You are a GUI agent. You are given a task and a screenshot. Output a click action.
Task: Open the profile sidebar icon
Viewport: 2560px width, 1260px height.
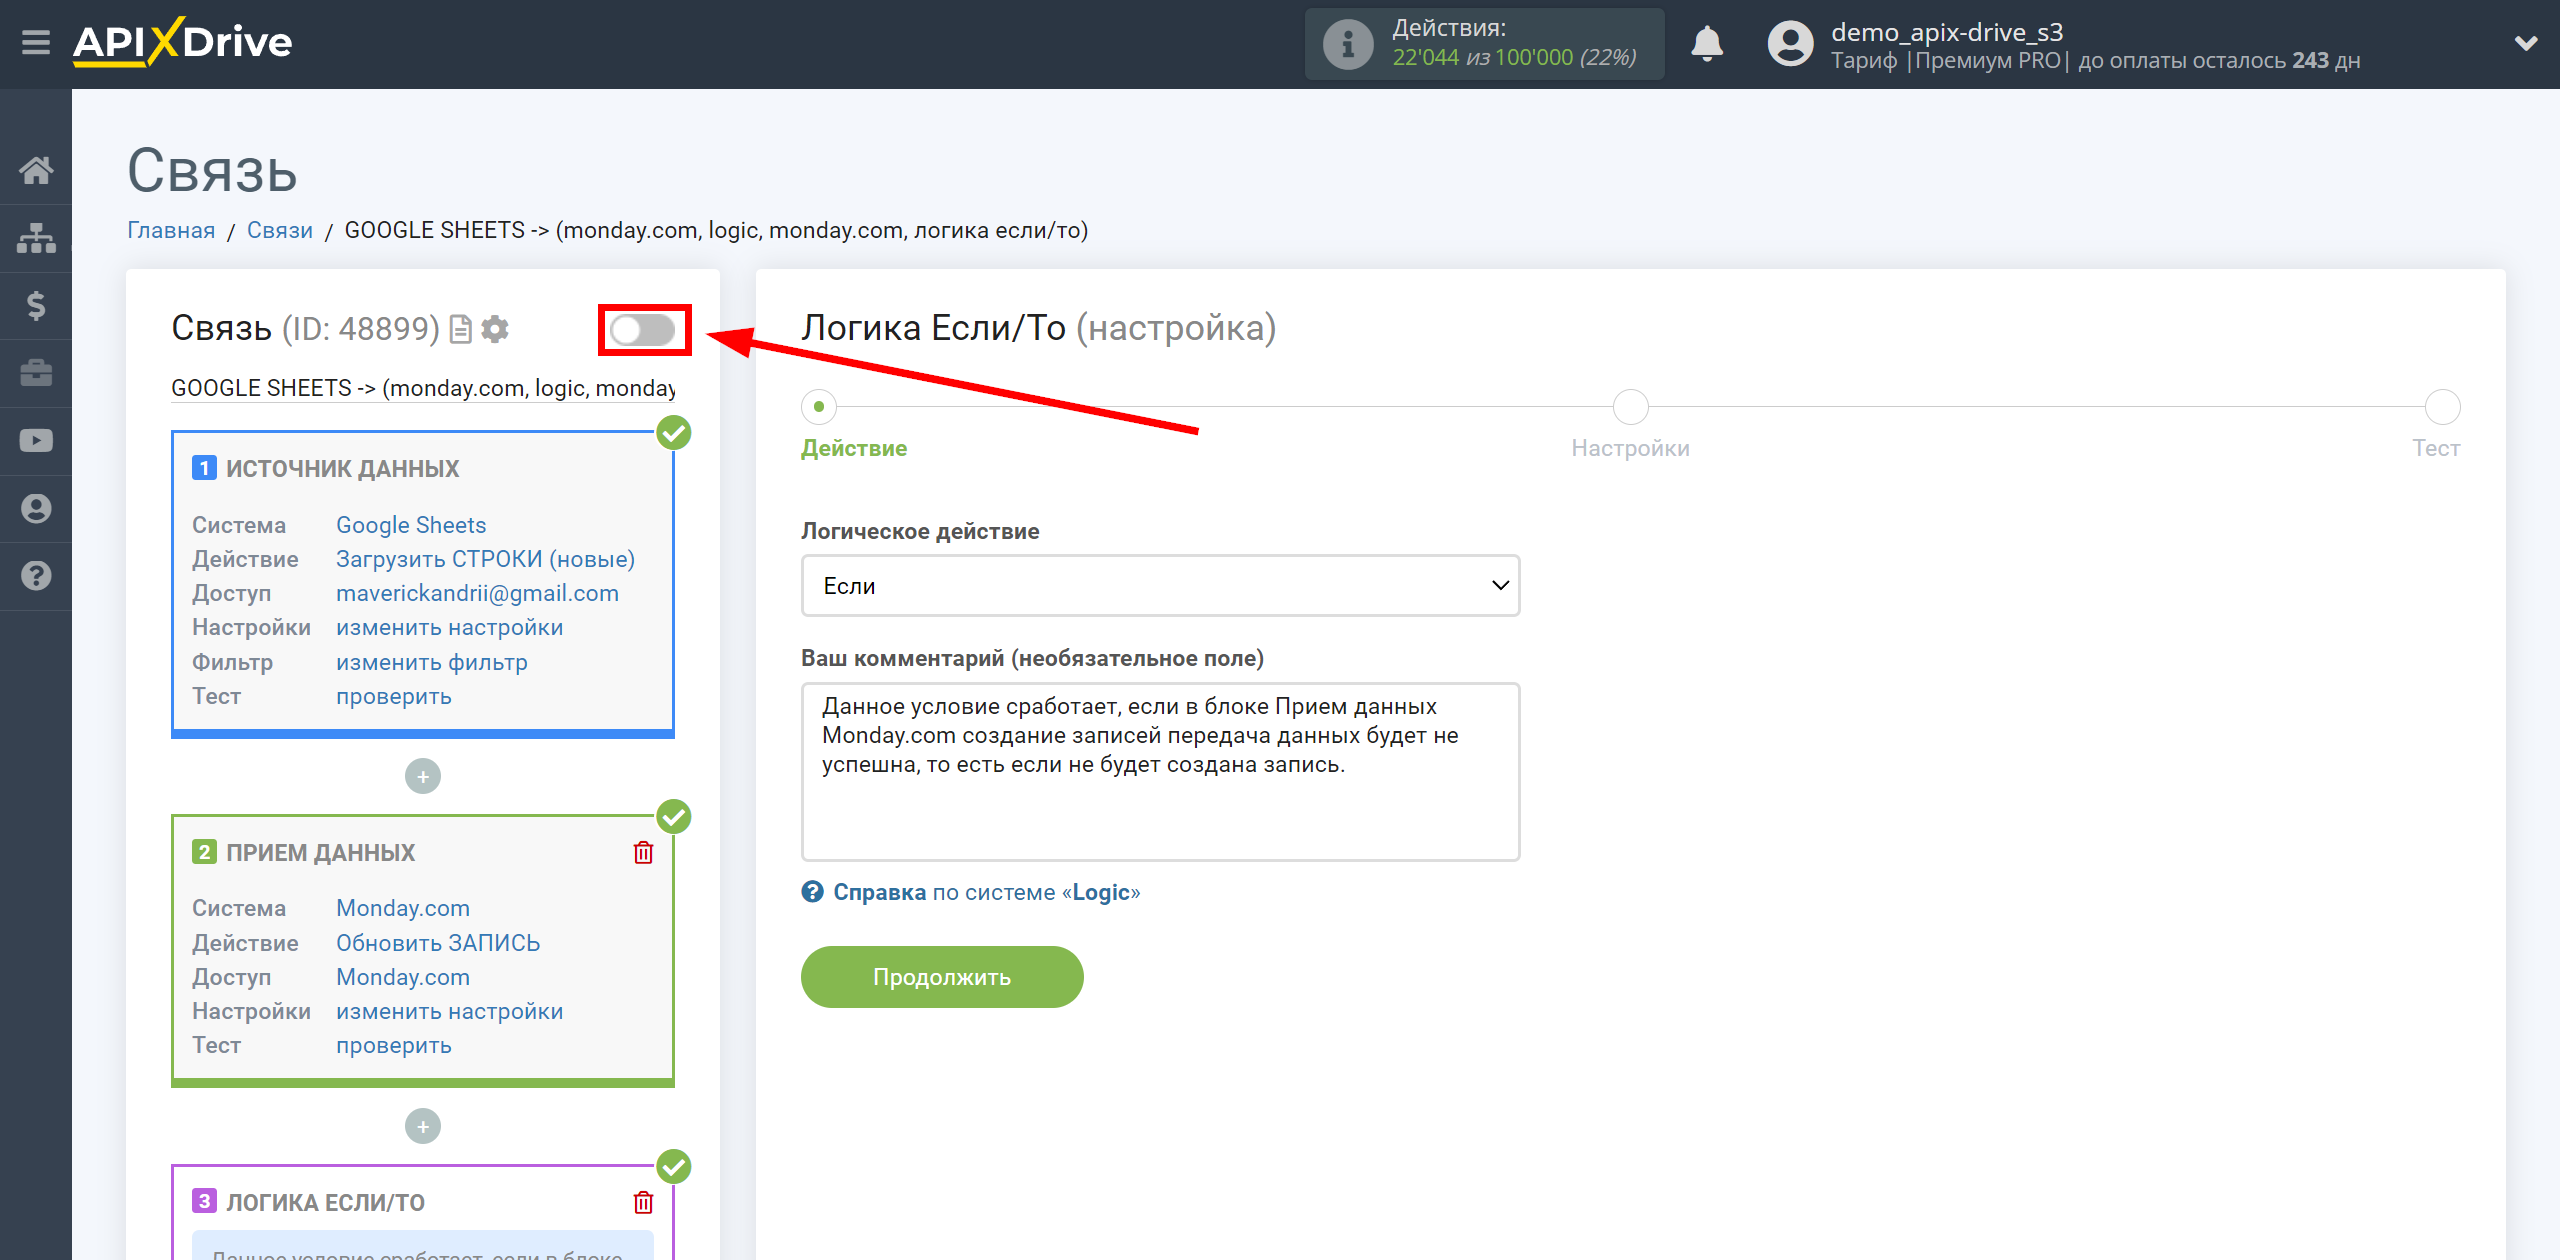point(36,509)
